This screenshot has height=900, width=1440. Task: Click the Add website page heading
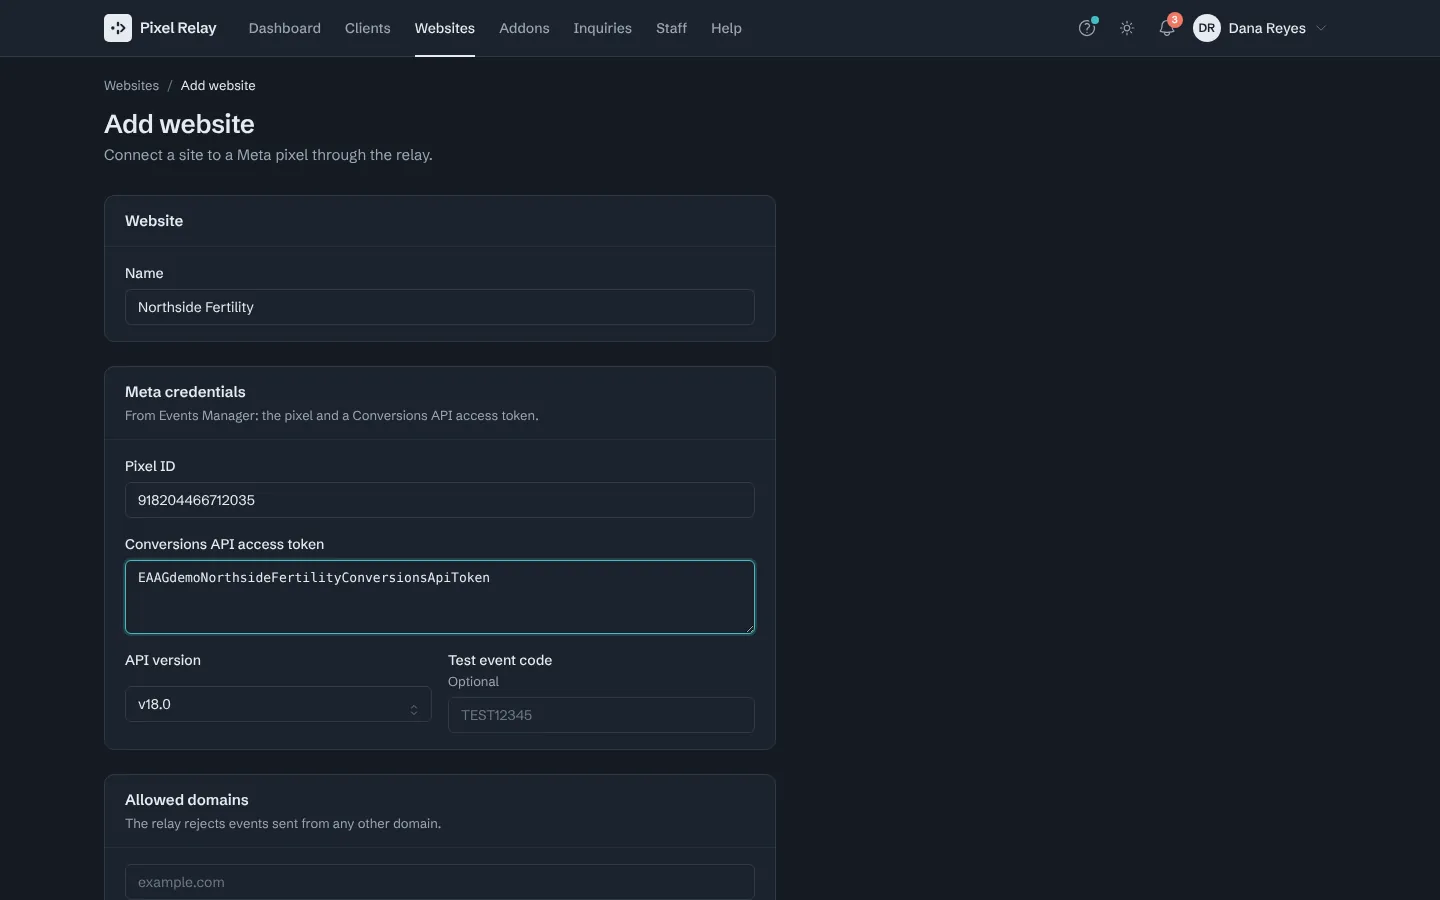click(x=179, y=124)
